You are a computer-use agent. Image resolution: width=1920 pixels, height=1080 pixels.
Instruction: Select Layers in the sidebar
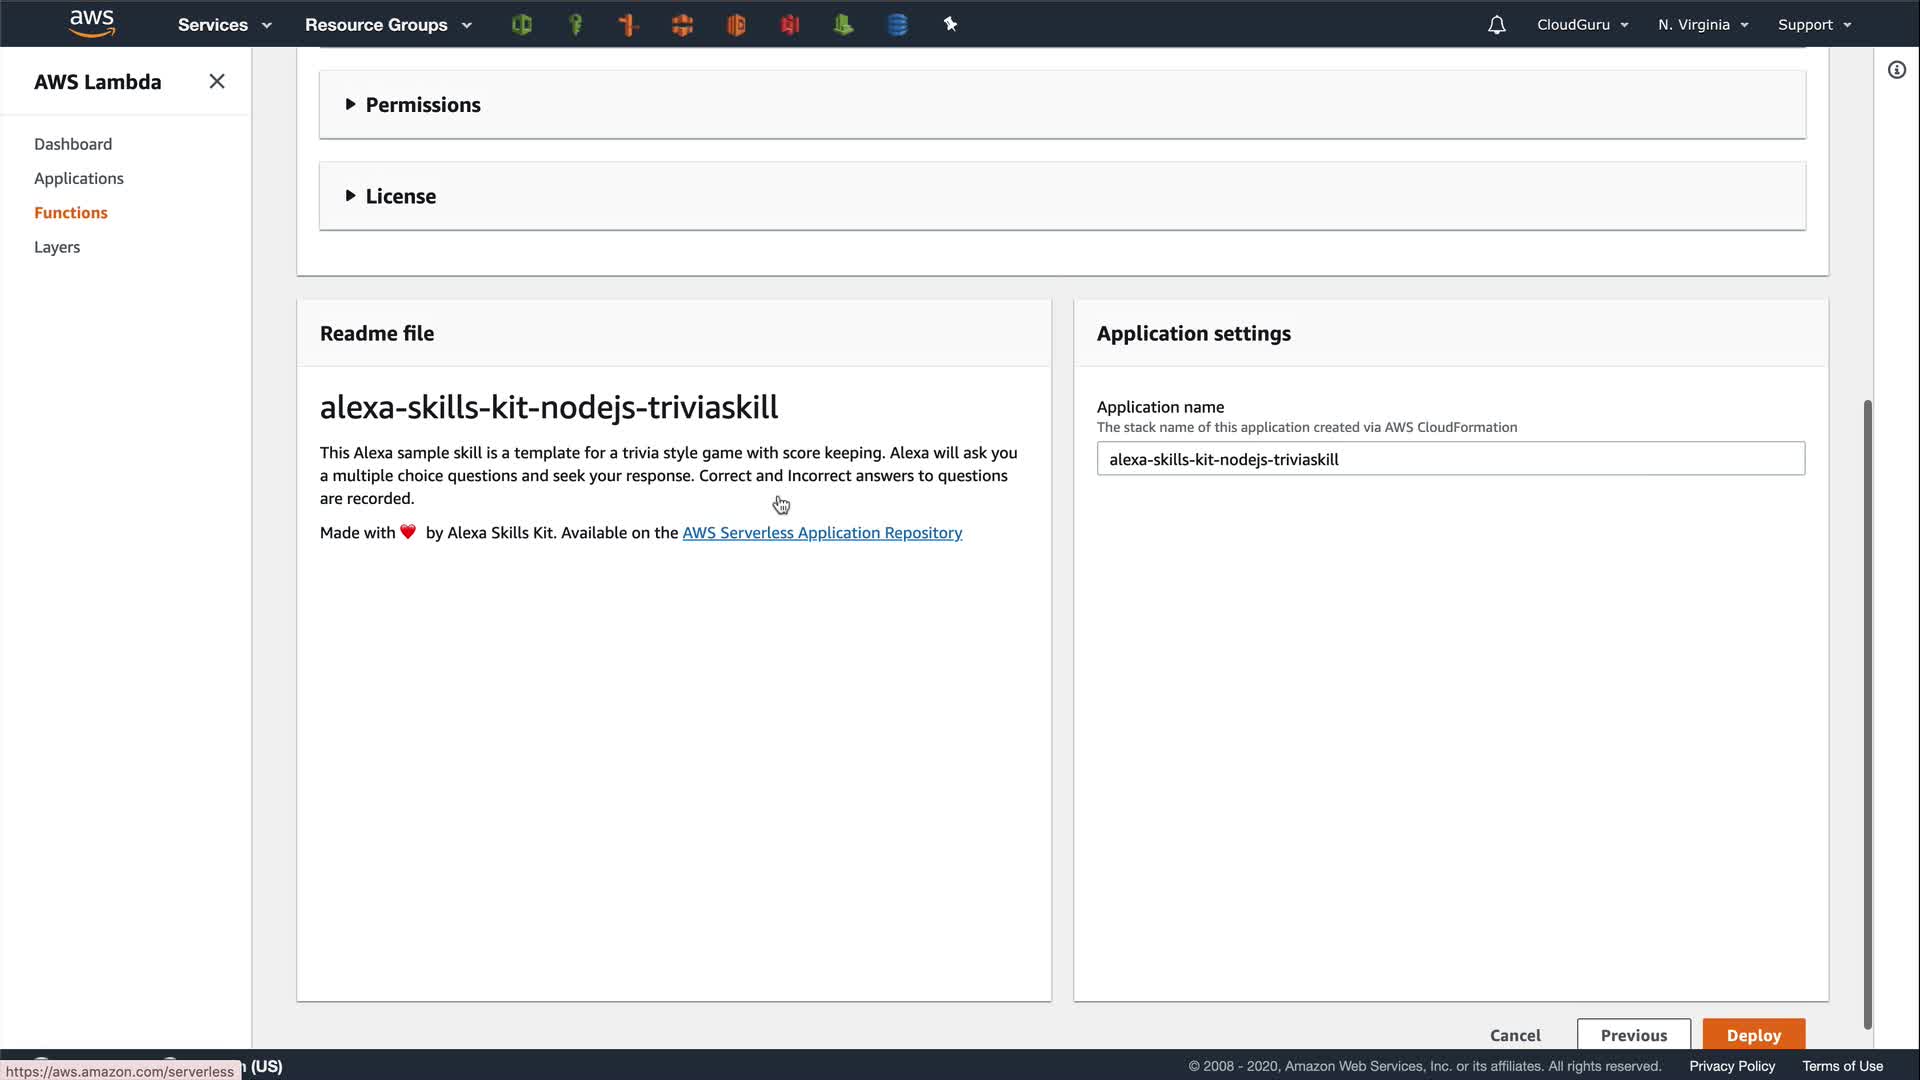tap(57, 247)
